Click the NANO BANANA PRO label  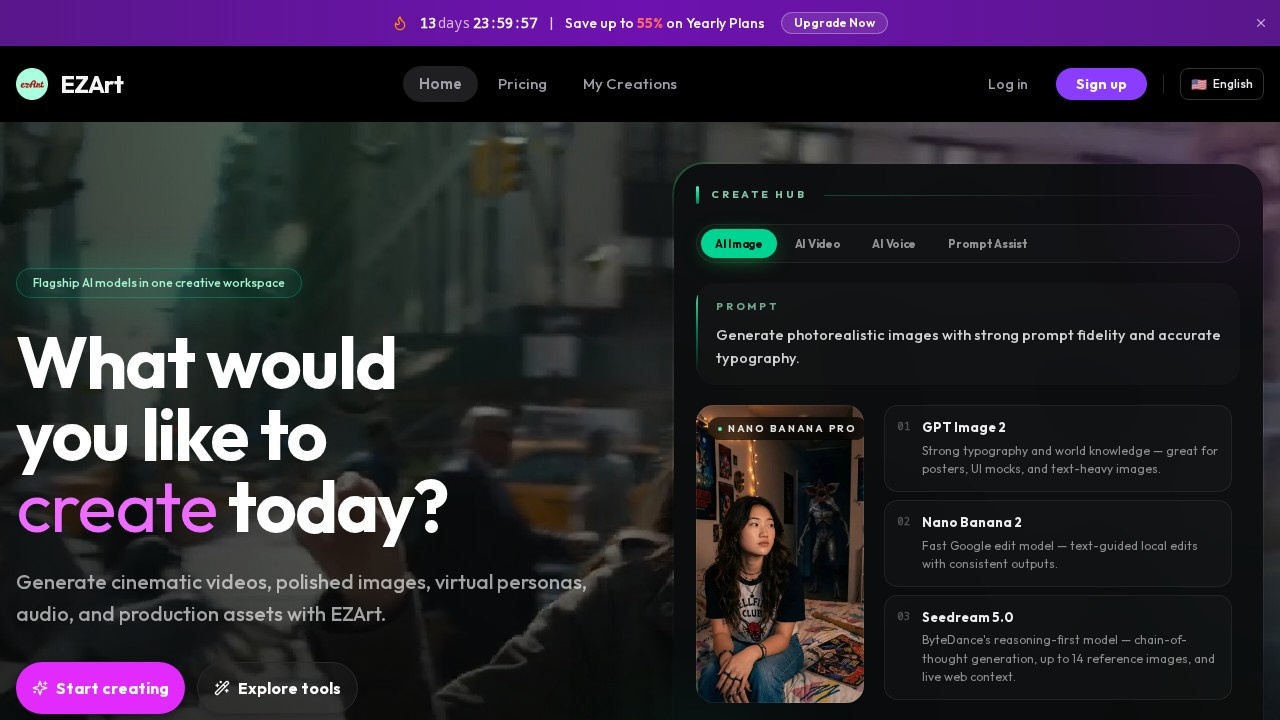click(x=786, y=429)
